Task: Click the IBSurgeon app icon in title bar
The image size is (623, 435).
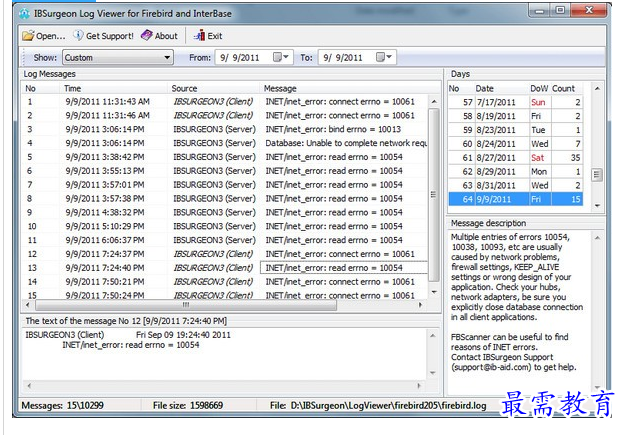Action: coord(24,14)
